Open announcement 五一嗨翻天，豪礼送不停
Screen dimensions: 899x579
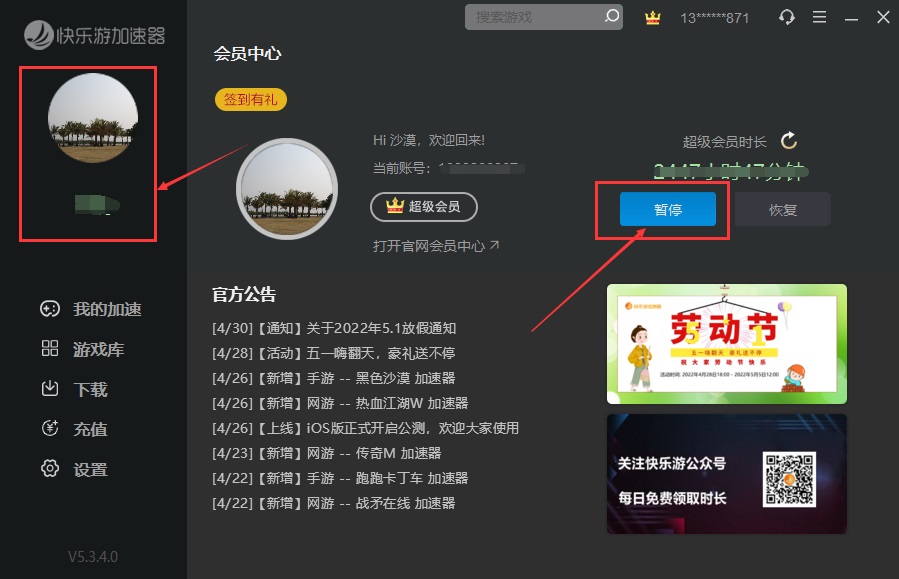coord(334,353)
